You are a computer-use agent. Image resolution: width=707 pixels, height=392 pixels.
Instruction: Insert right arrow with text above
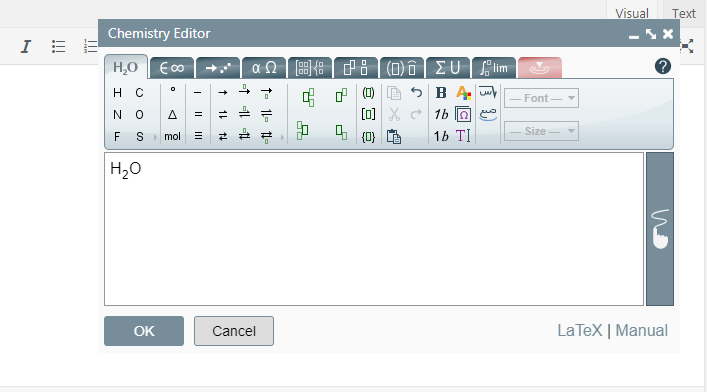click(x=244, y=91)
